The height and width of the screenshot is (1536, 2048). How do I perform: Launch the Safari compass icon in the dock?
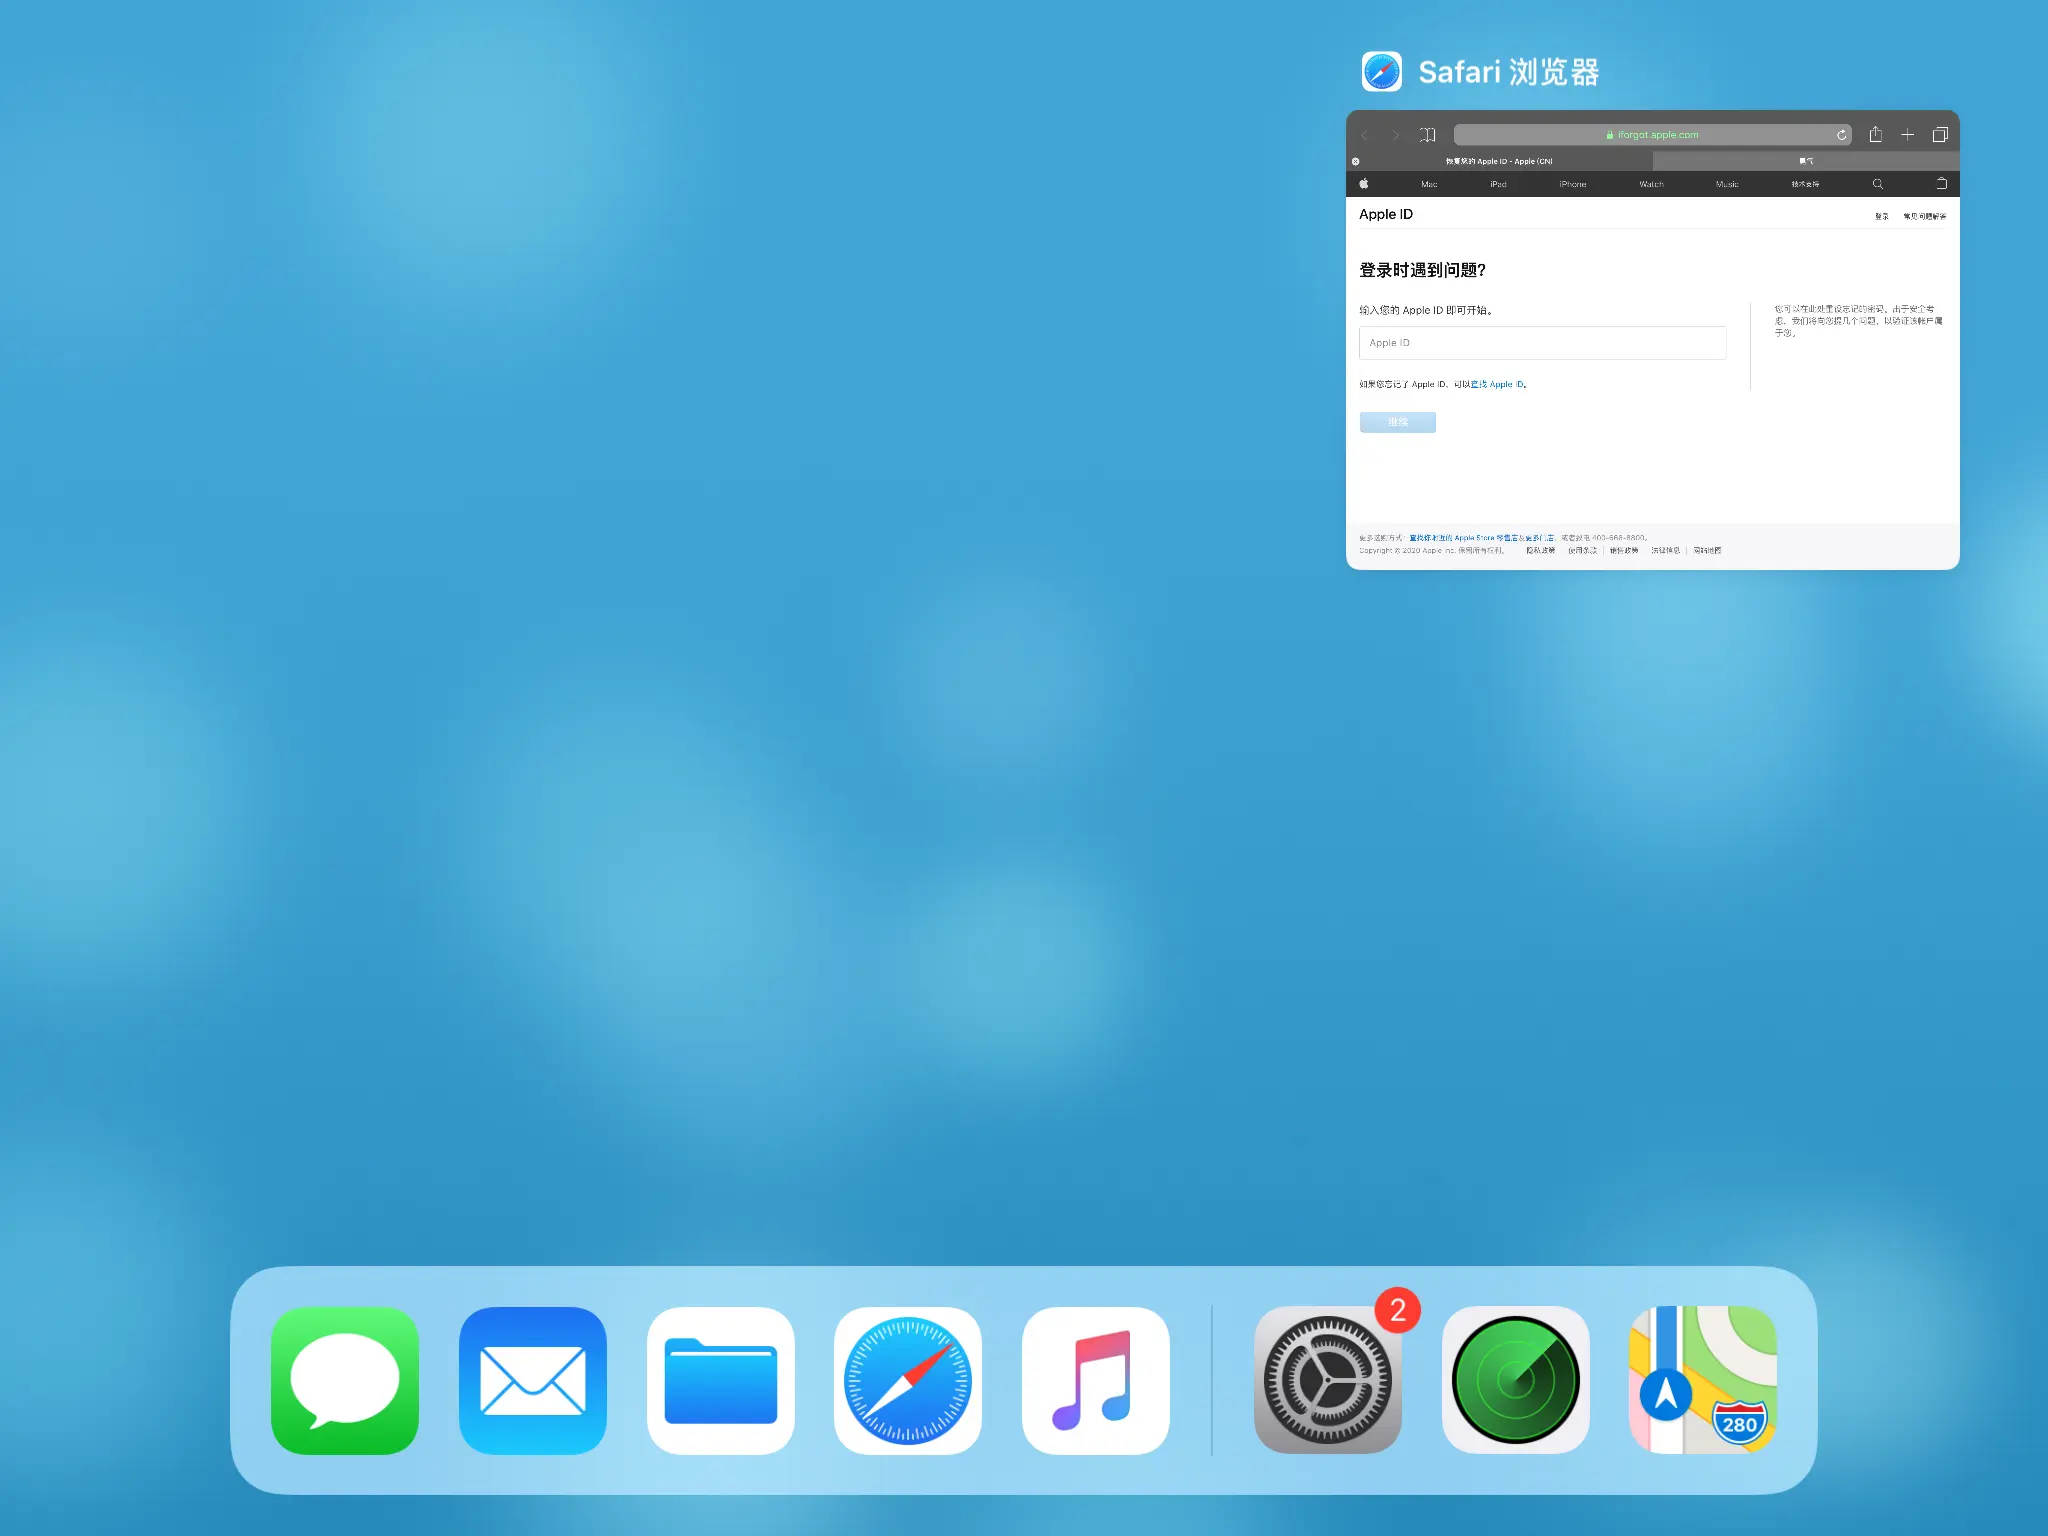coord(908,1380)
